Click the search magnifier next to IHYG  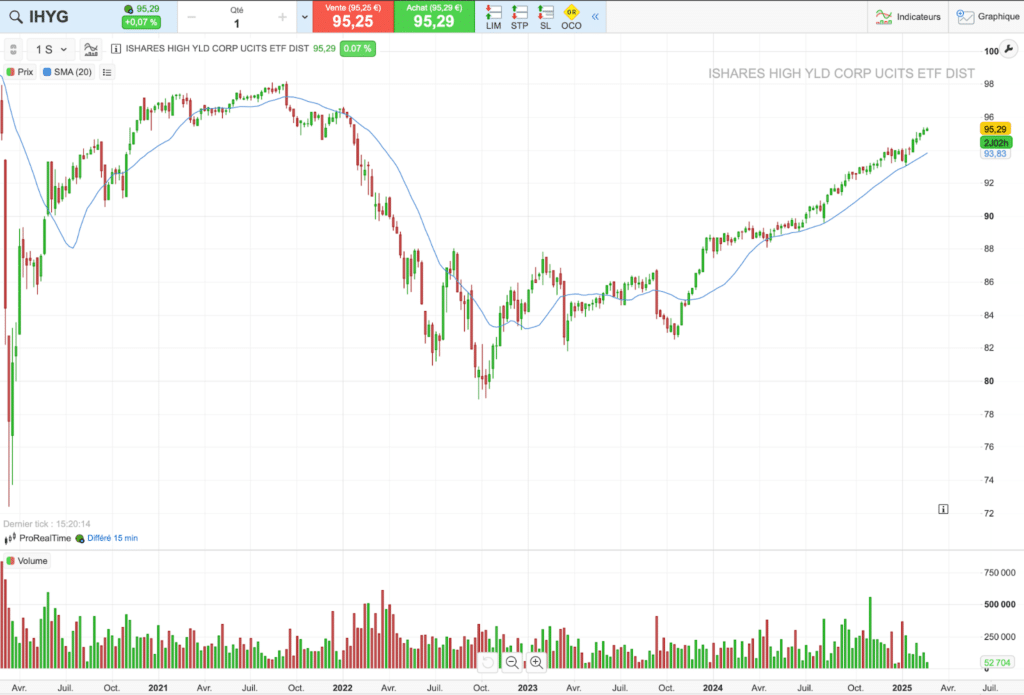pyautogui.click(x=16, y=17)
